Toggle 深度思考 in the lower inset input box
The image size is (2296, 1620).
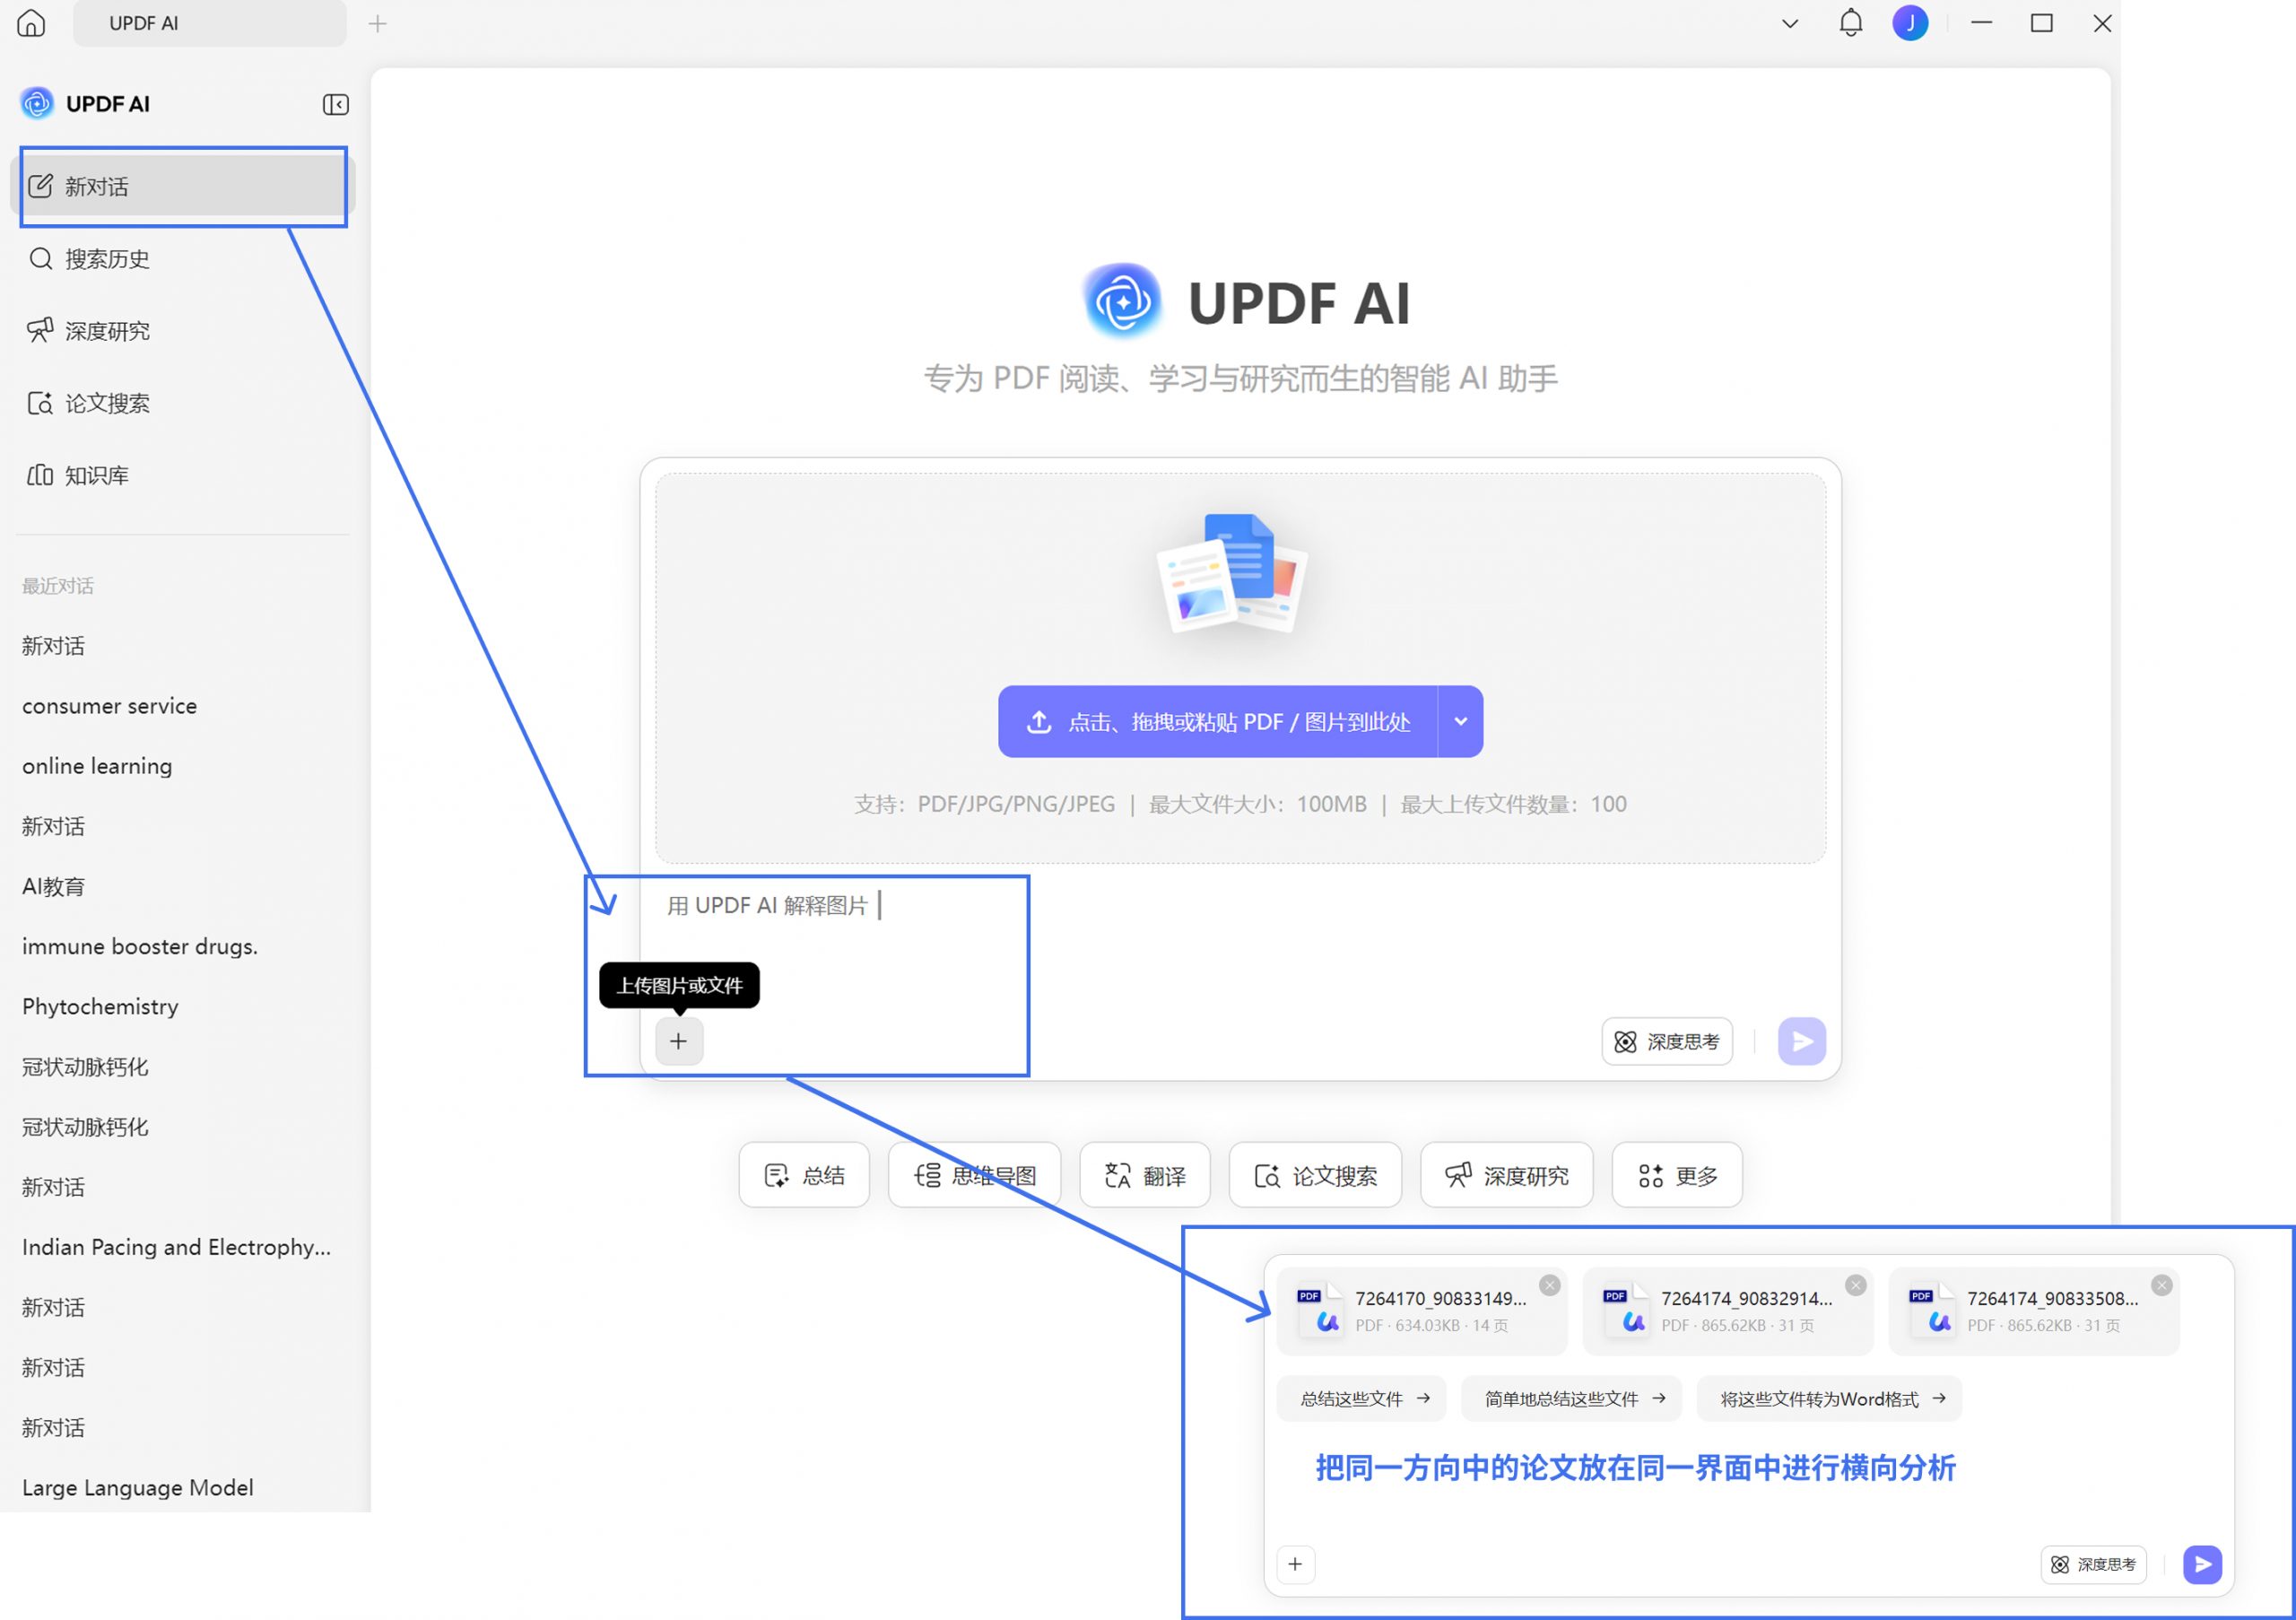point(2093,1564)
